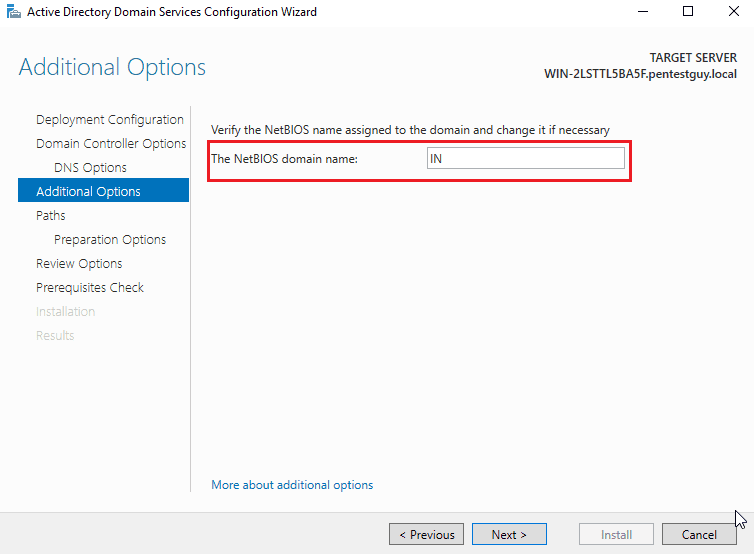The image size is (754, 554).
Task: Click the target server name text
Action: tap(640, 74)
